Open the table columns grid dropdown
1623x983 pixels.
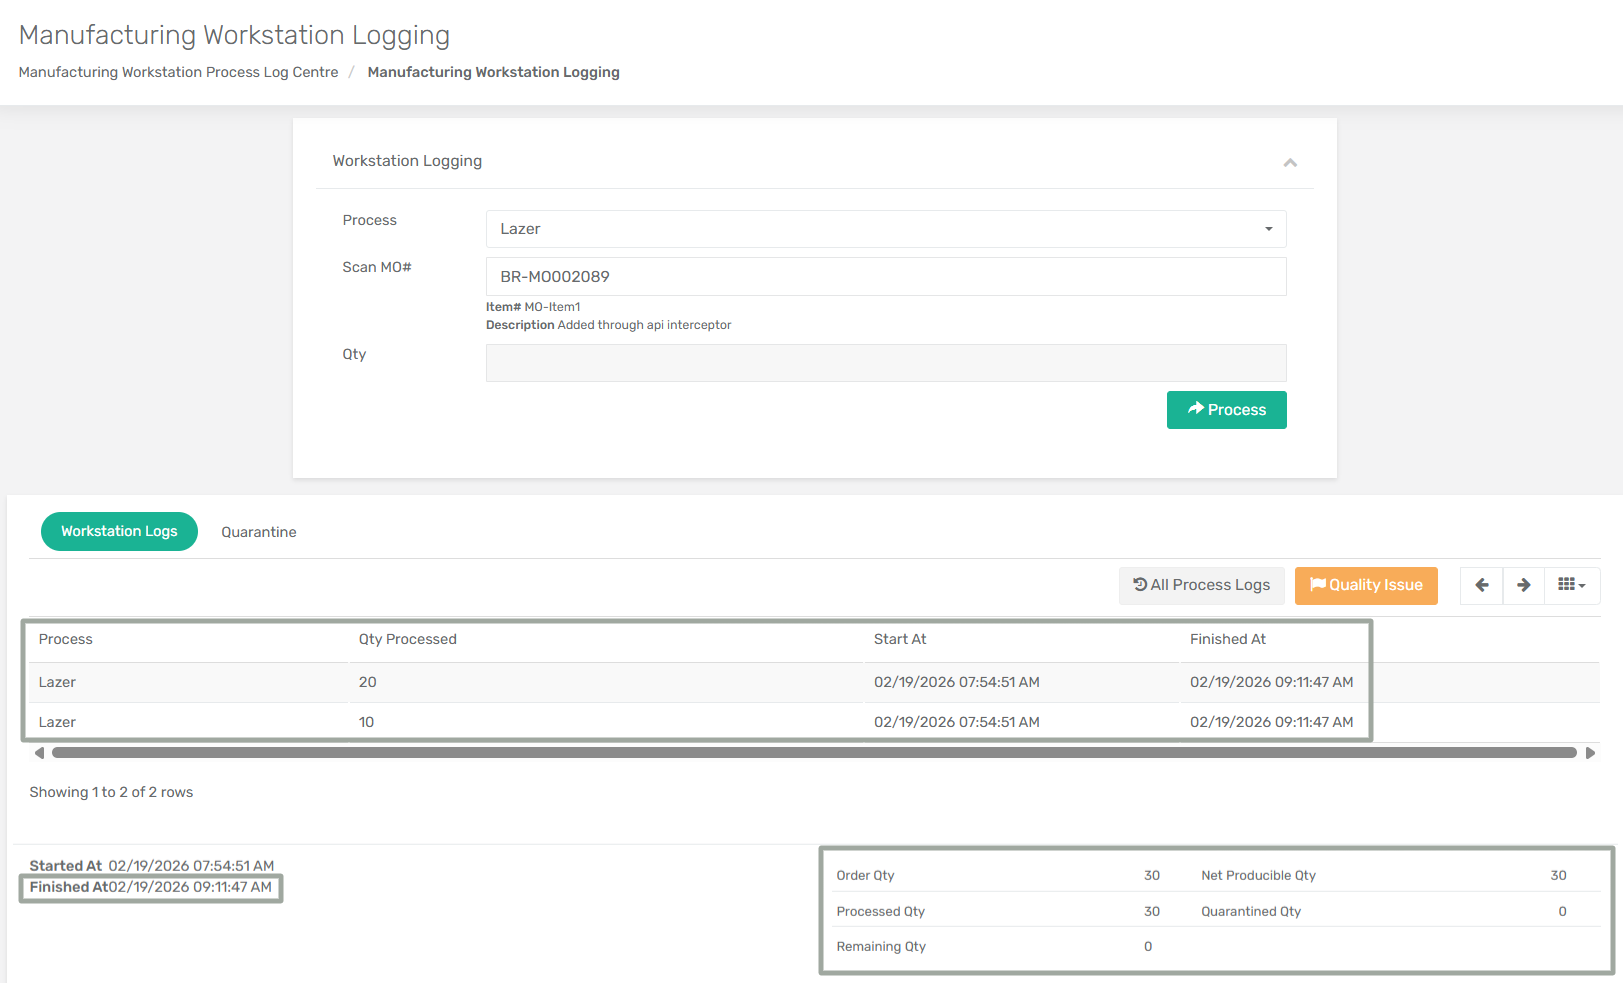[1571, 585]
